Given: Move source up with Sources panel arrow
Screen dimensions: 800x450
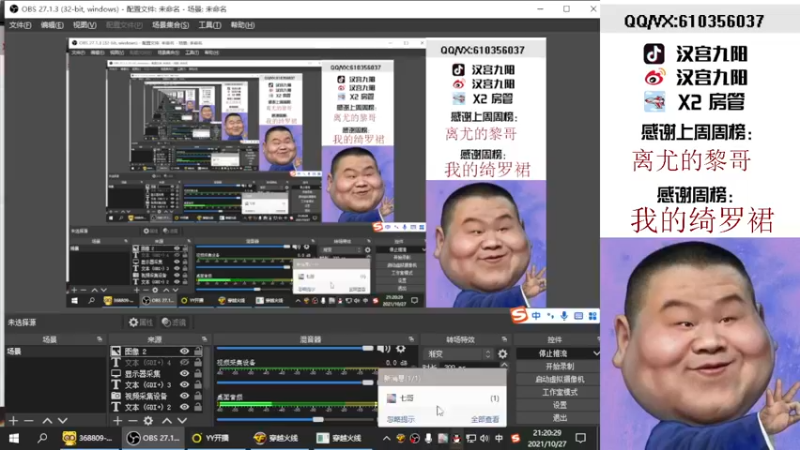Looking at the screenshot, I should pos(167,421).
